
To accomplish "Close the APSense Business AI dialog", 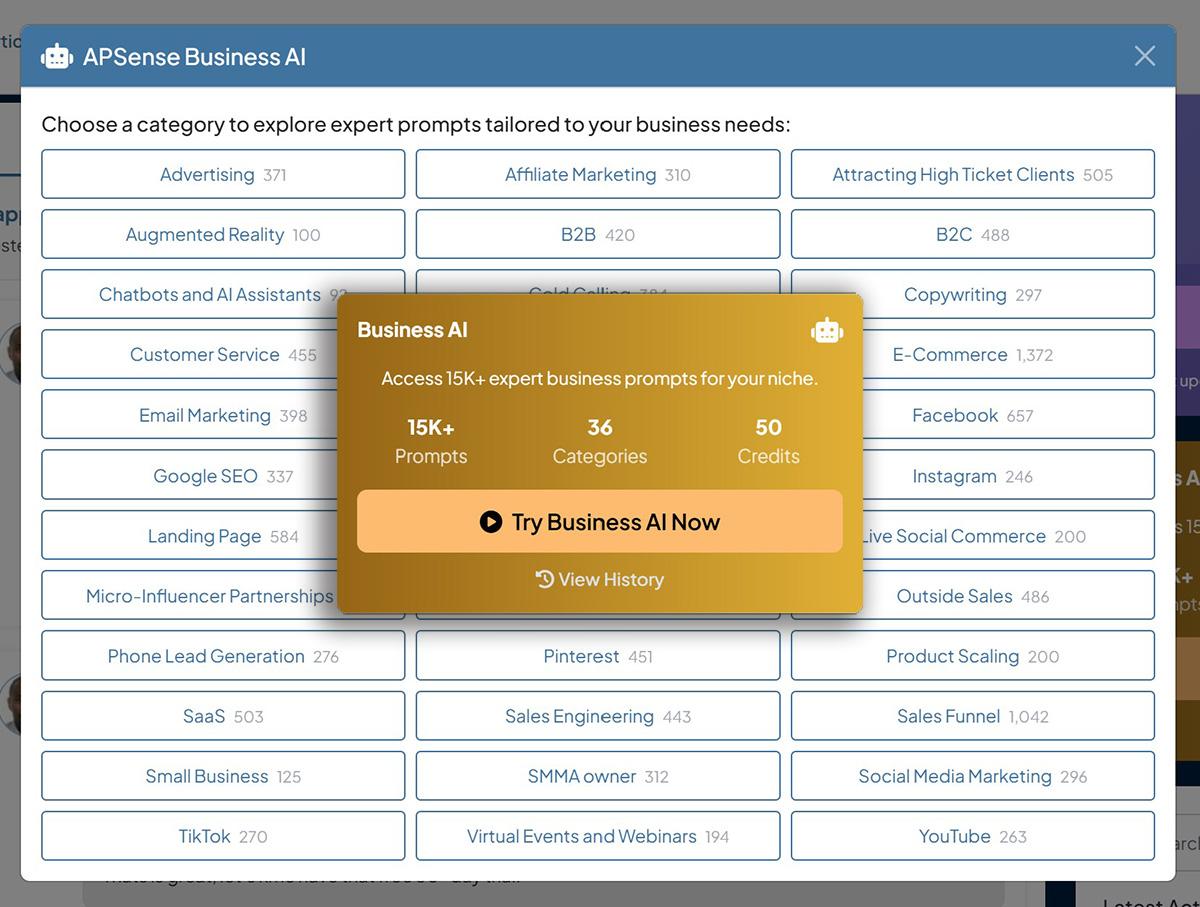I will (1144, 56).
